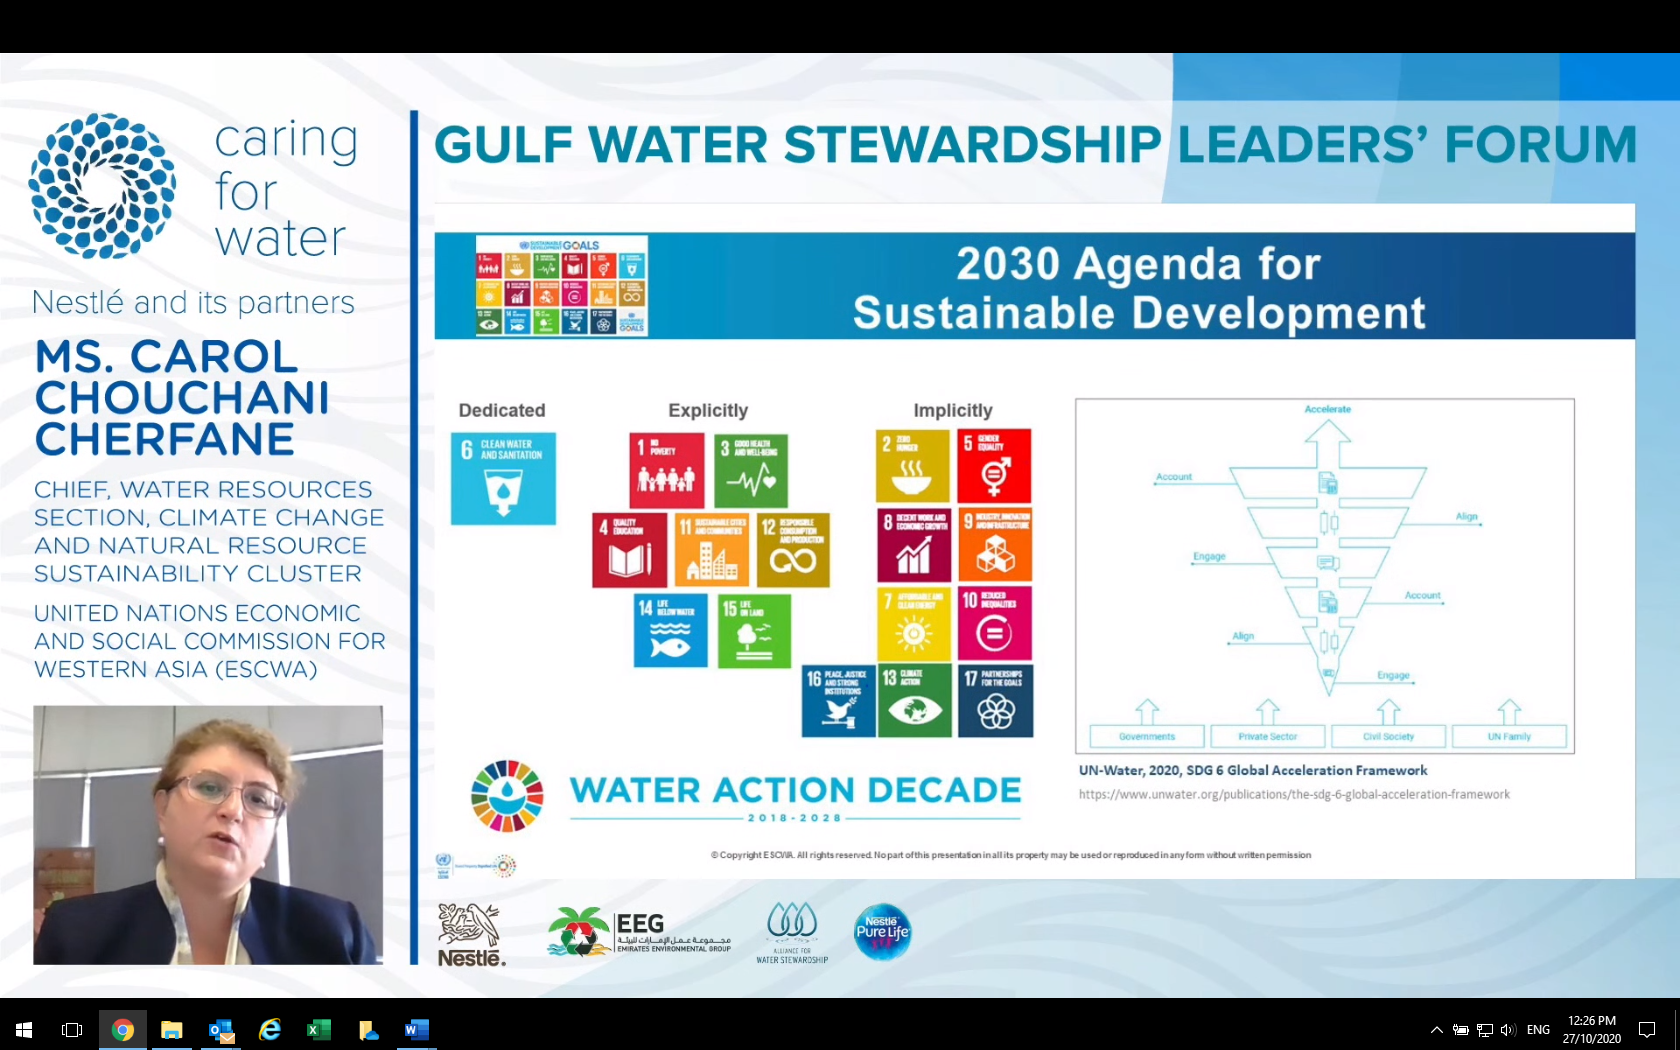Click the speaker's webcam video thumbnail
The height and width of the screenshot is (1050, 1680).
click(x=208, y=835)
